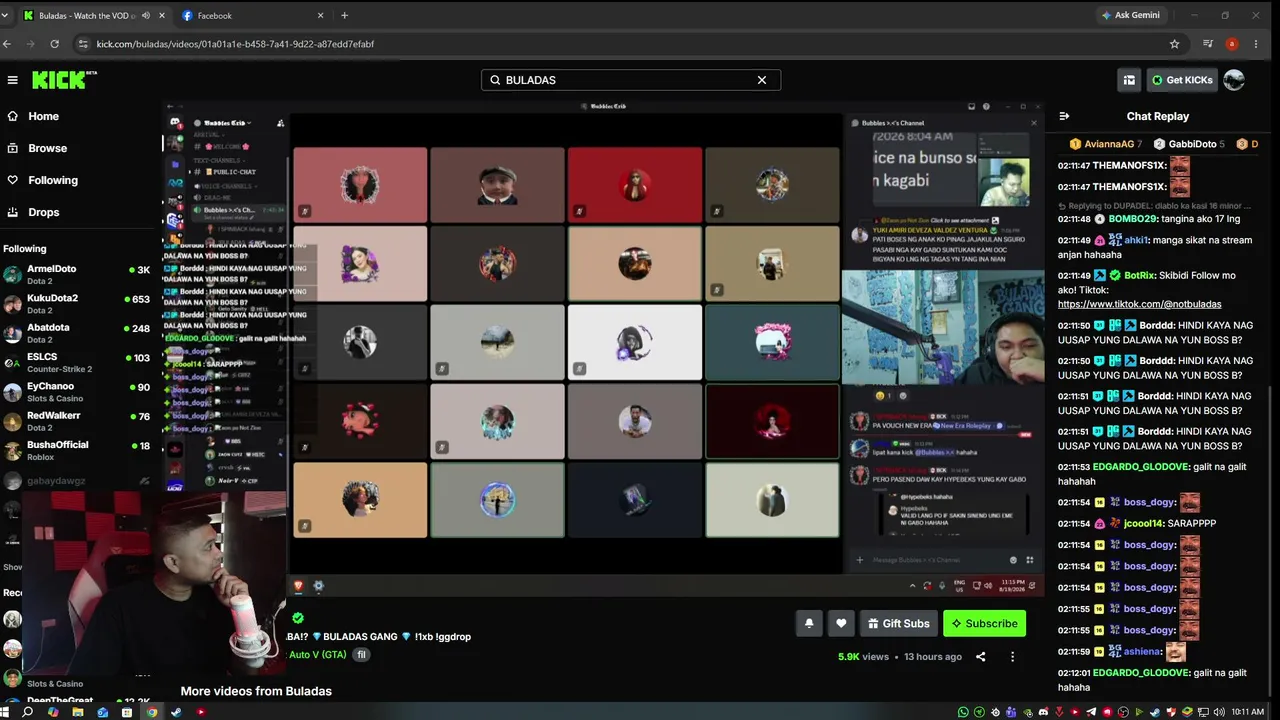Go back to the previous page
The width and height of the screenshot is (1280, 720).
7,44
